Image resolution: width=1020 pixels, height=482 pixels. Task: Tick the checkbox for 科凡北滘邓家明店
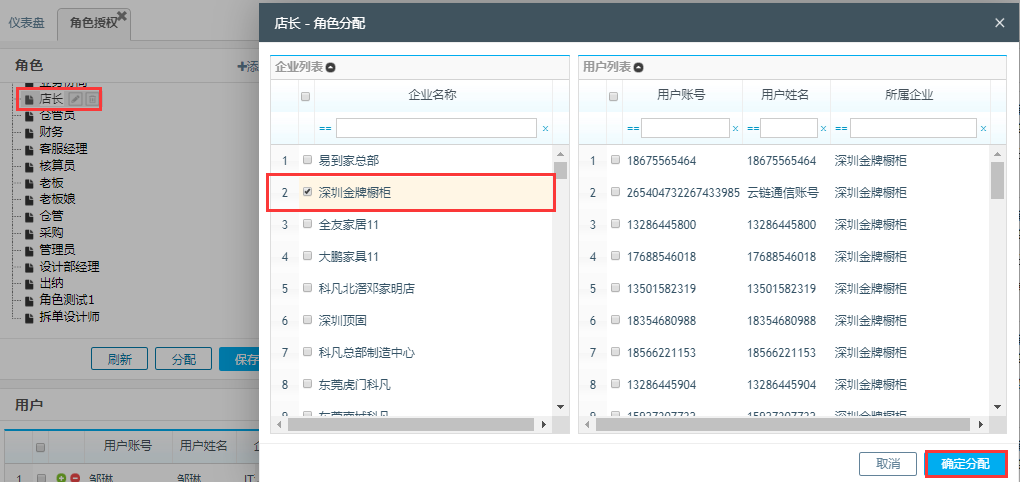click(x=307, y=288)
